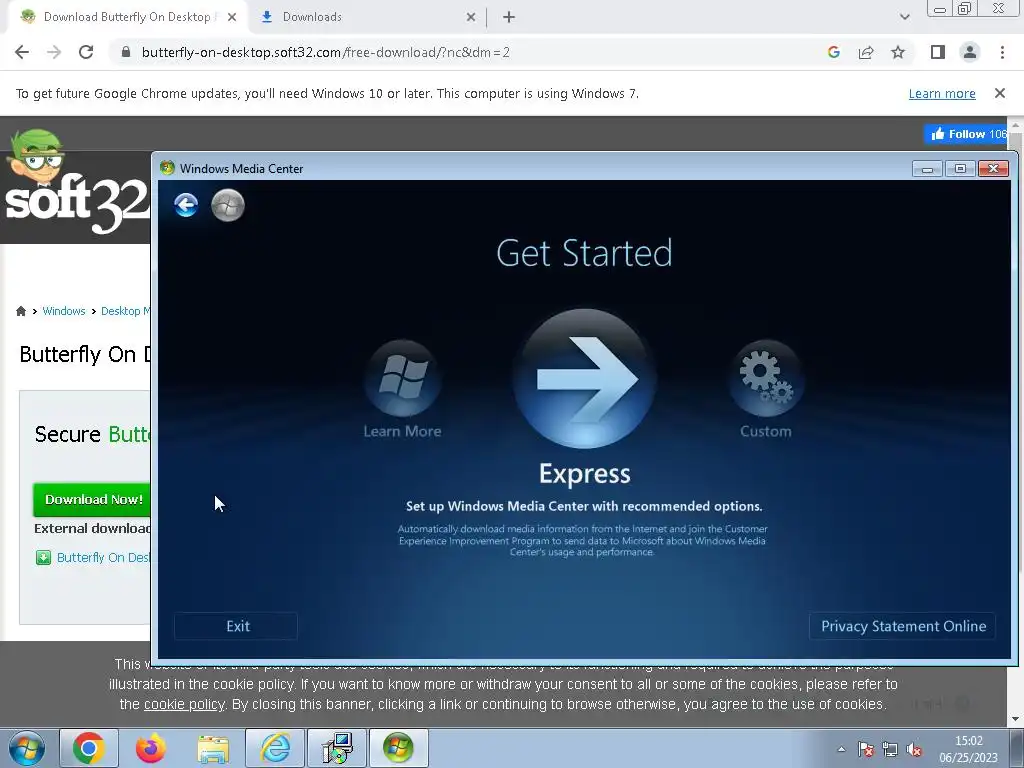
Task: Go back in Chrome browser
Action: 22,52
